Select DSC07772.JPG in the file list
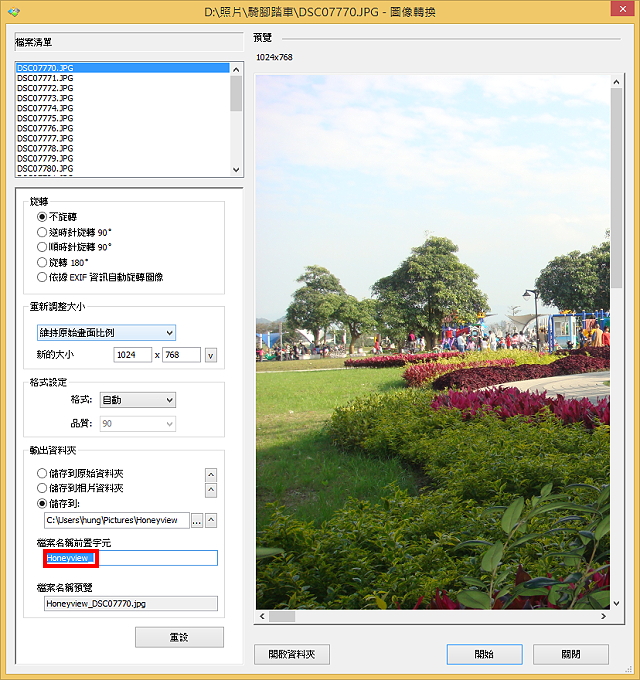The height and width of the screenshot is (680, 640). 123,88
